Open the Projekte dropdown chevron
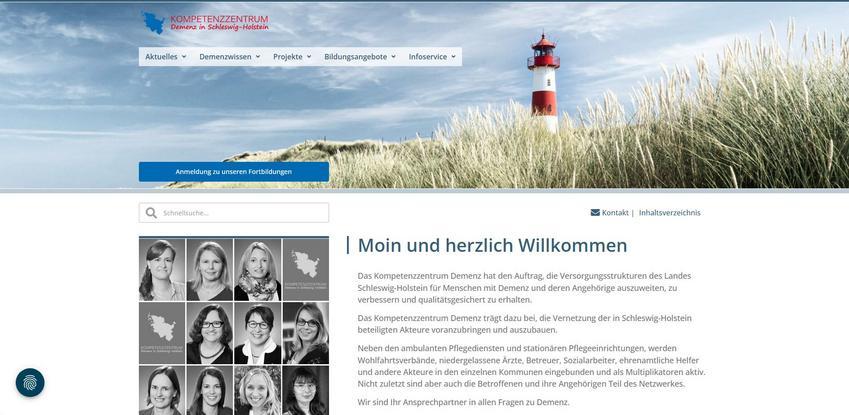 click(x=309, y=57)
